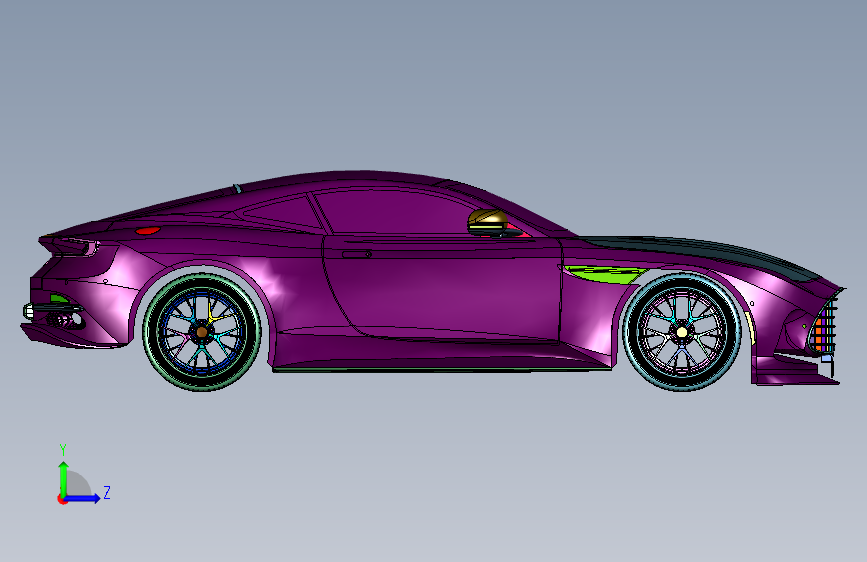Image resolution: width=867 pixels, height=562 pixels.
Task: Pick the rear exhaust outlet on bumper
Action: pos(64,320)
